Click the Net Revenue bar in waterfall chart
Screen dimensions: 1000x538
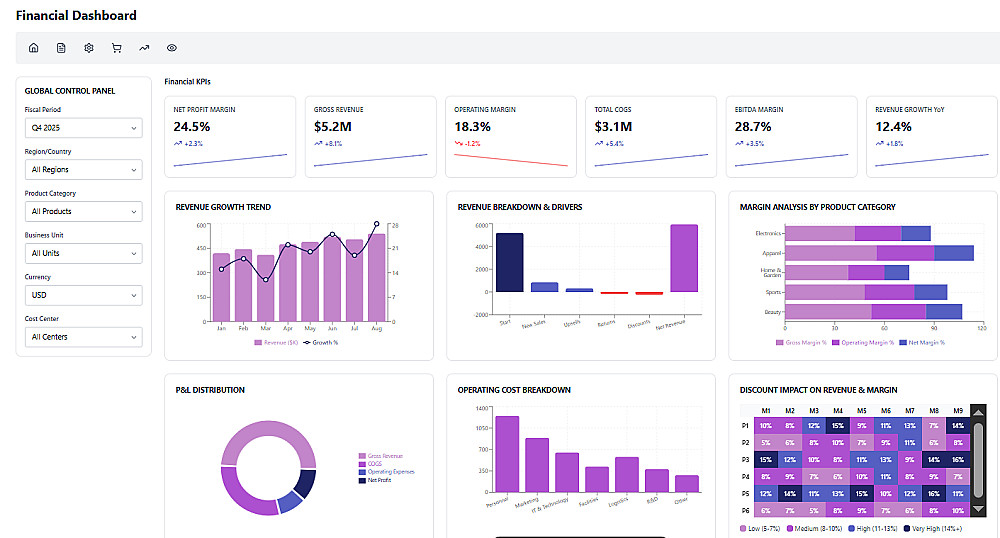(x=684, y=258)
